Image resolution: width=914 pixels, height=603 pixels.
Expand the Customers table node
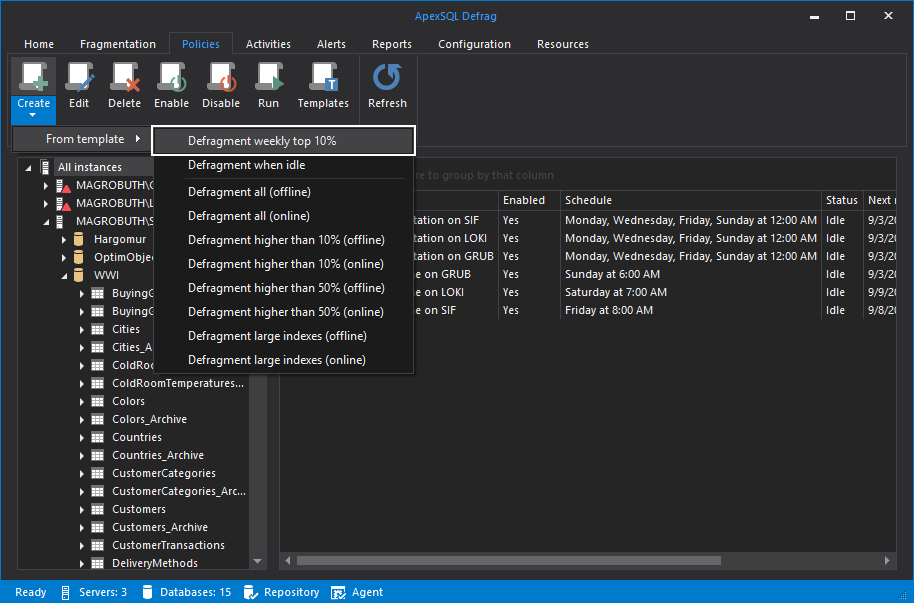point(82,510)
